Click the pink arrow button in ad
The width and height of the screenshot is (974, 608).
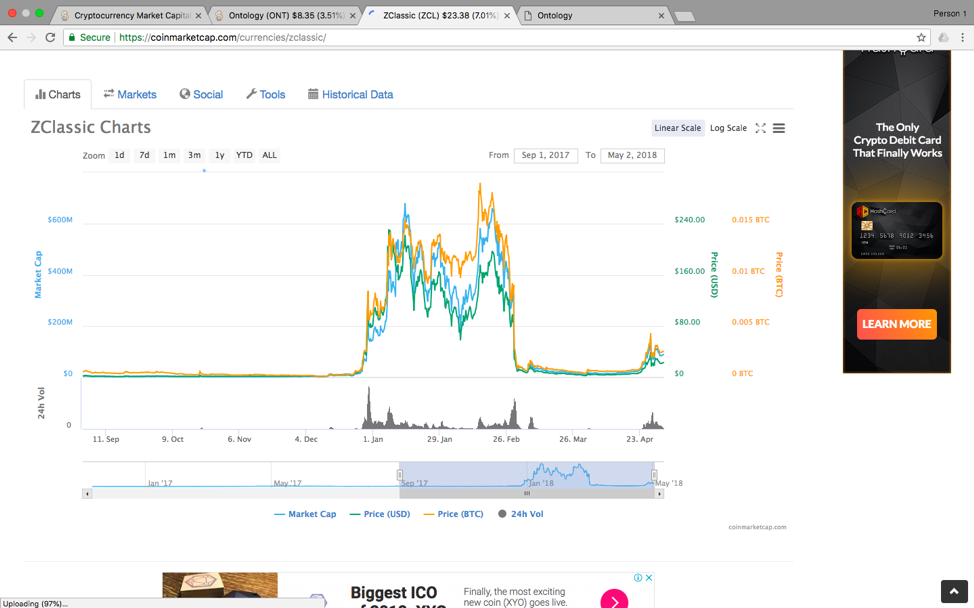pos(614,599)
